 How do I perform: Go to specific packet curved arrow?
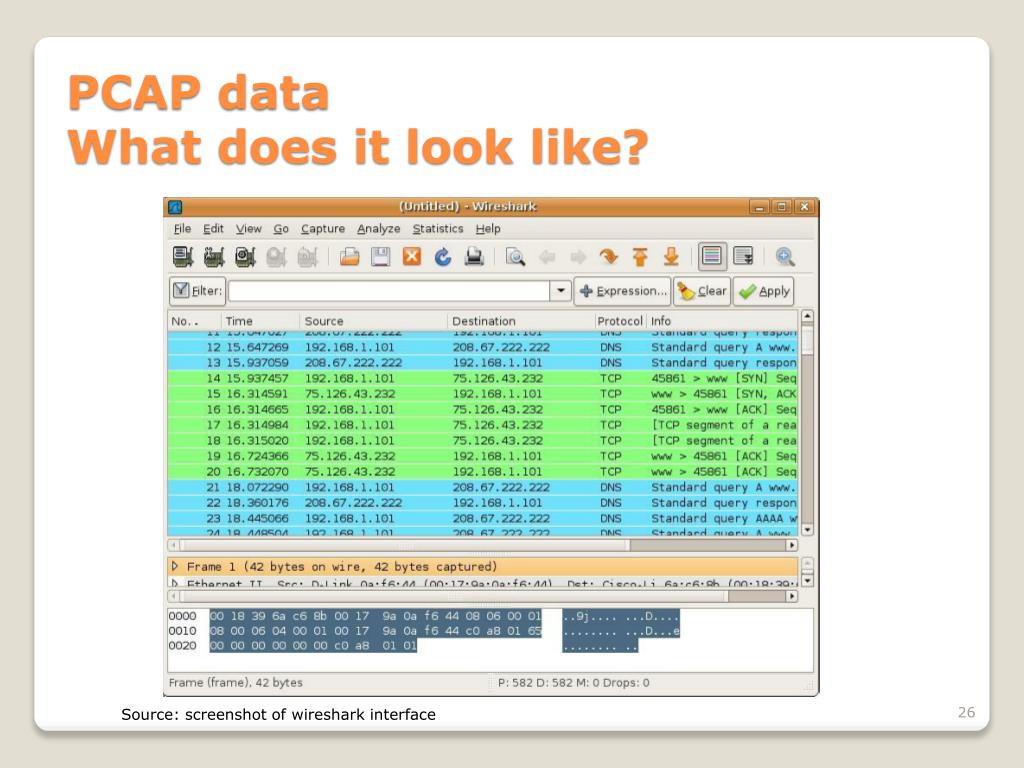tap(609, 257)
